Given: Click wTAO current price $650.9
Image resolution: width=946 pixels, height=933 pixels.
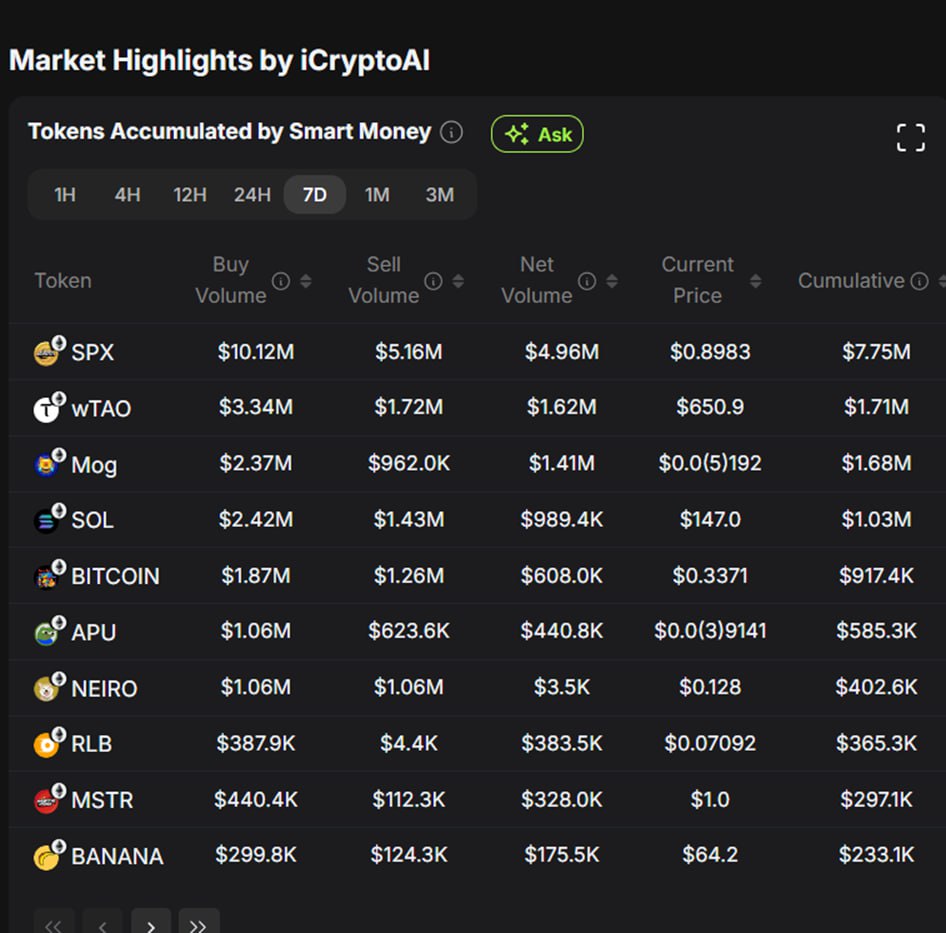Looking at the screenshot, I should 710,407.
